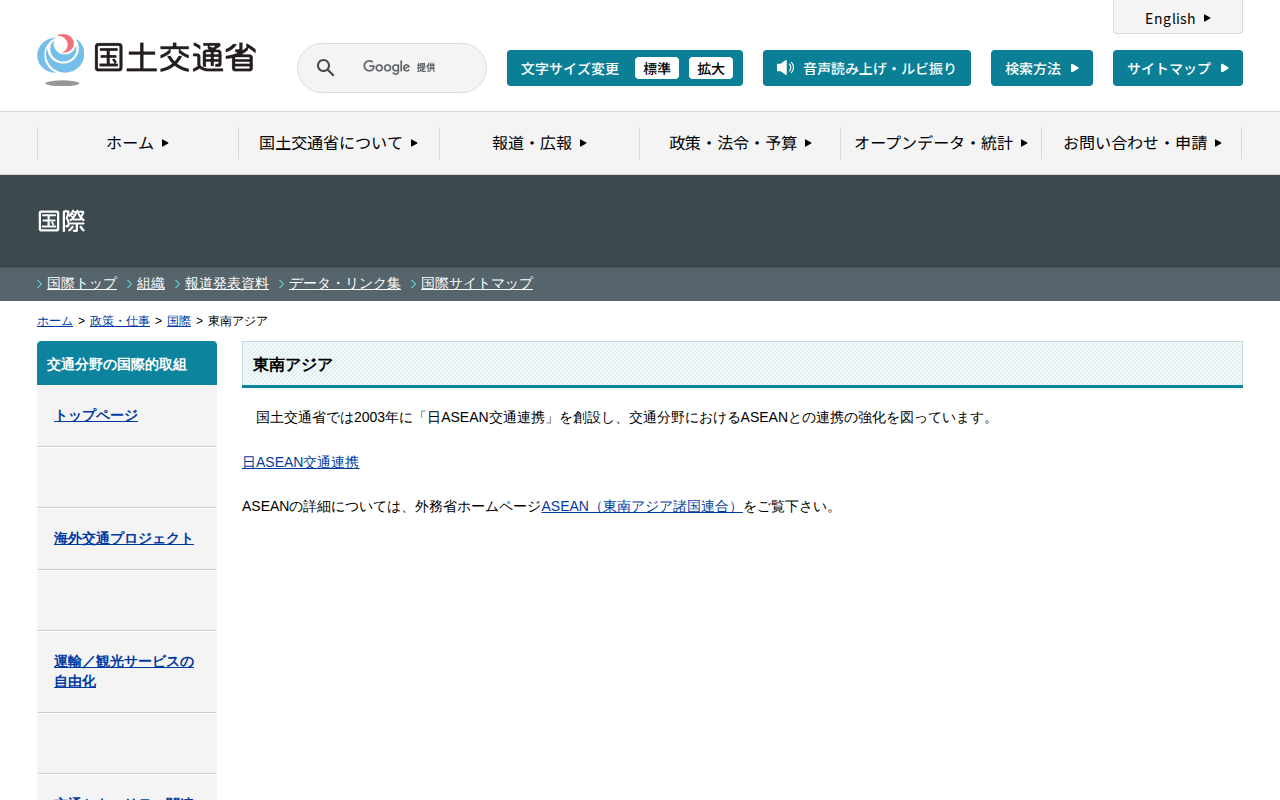1280x800 pixels.
Task: Open the 日ASEAN交通連携 link
Action: point(300,462)
